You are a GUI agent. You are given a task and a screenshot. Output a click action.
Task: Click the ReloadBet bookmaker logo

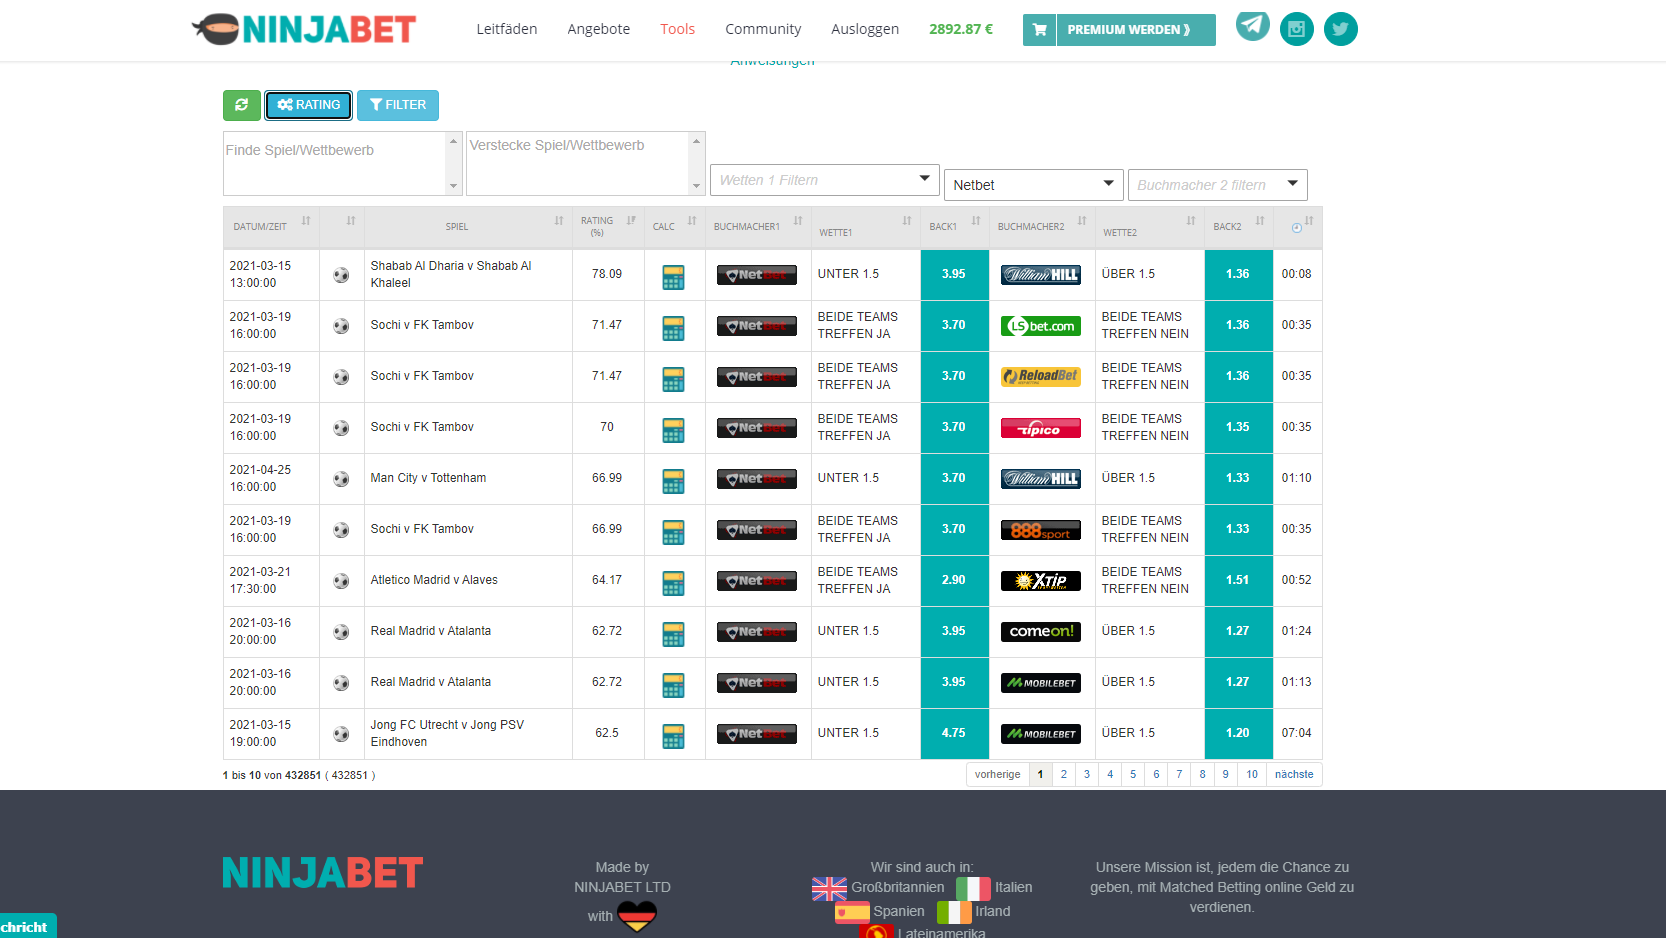coord(1040,377)
